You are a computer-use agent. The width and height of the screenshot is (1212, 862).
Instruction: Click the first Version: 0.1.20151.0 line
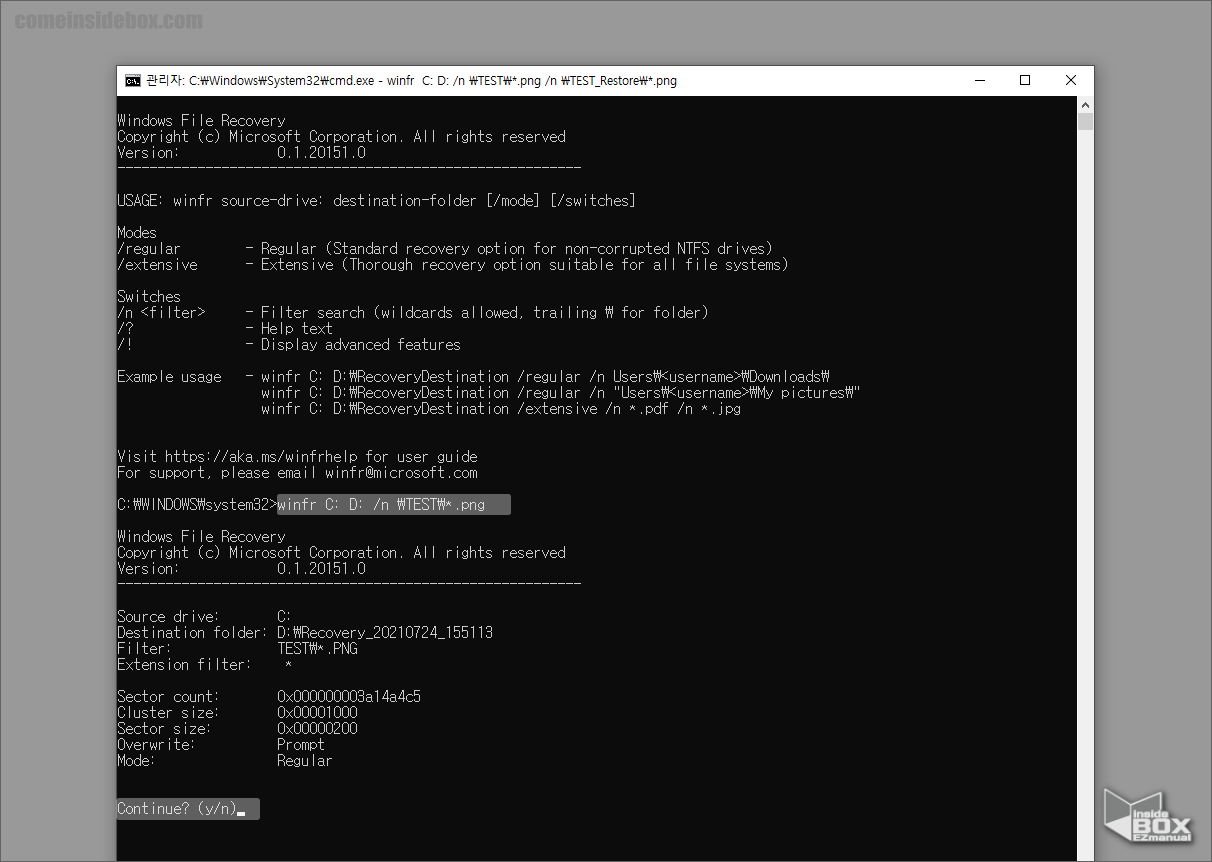(x=241, y=153)
